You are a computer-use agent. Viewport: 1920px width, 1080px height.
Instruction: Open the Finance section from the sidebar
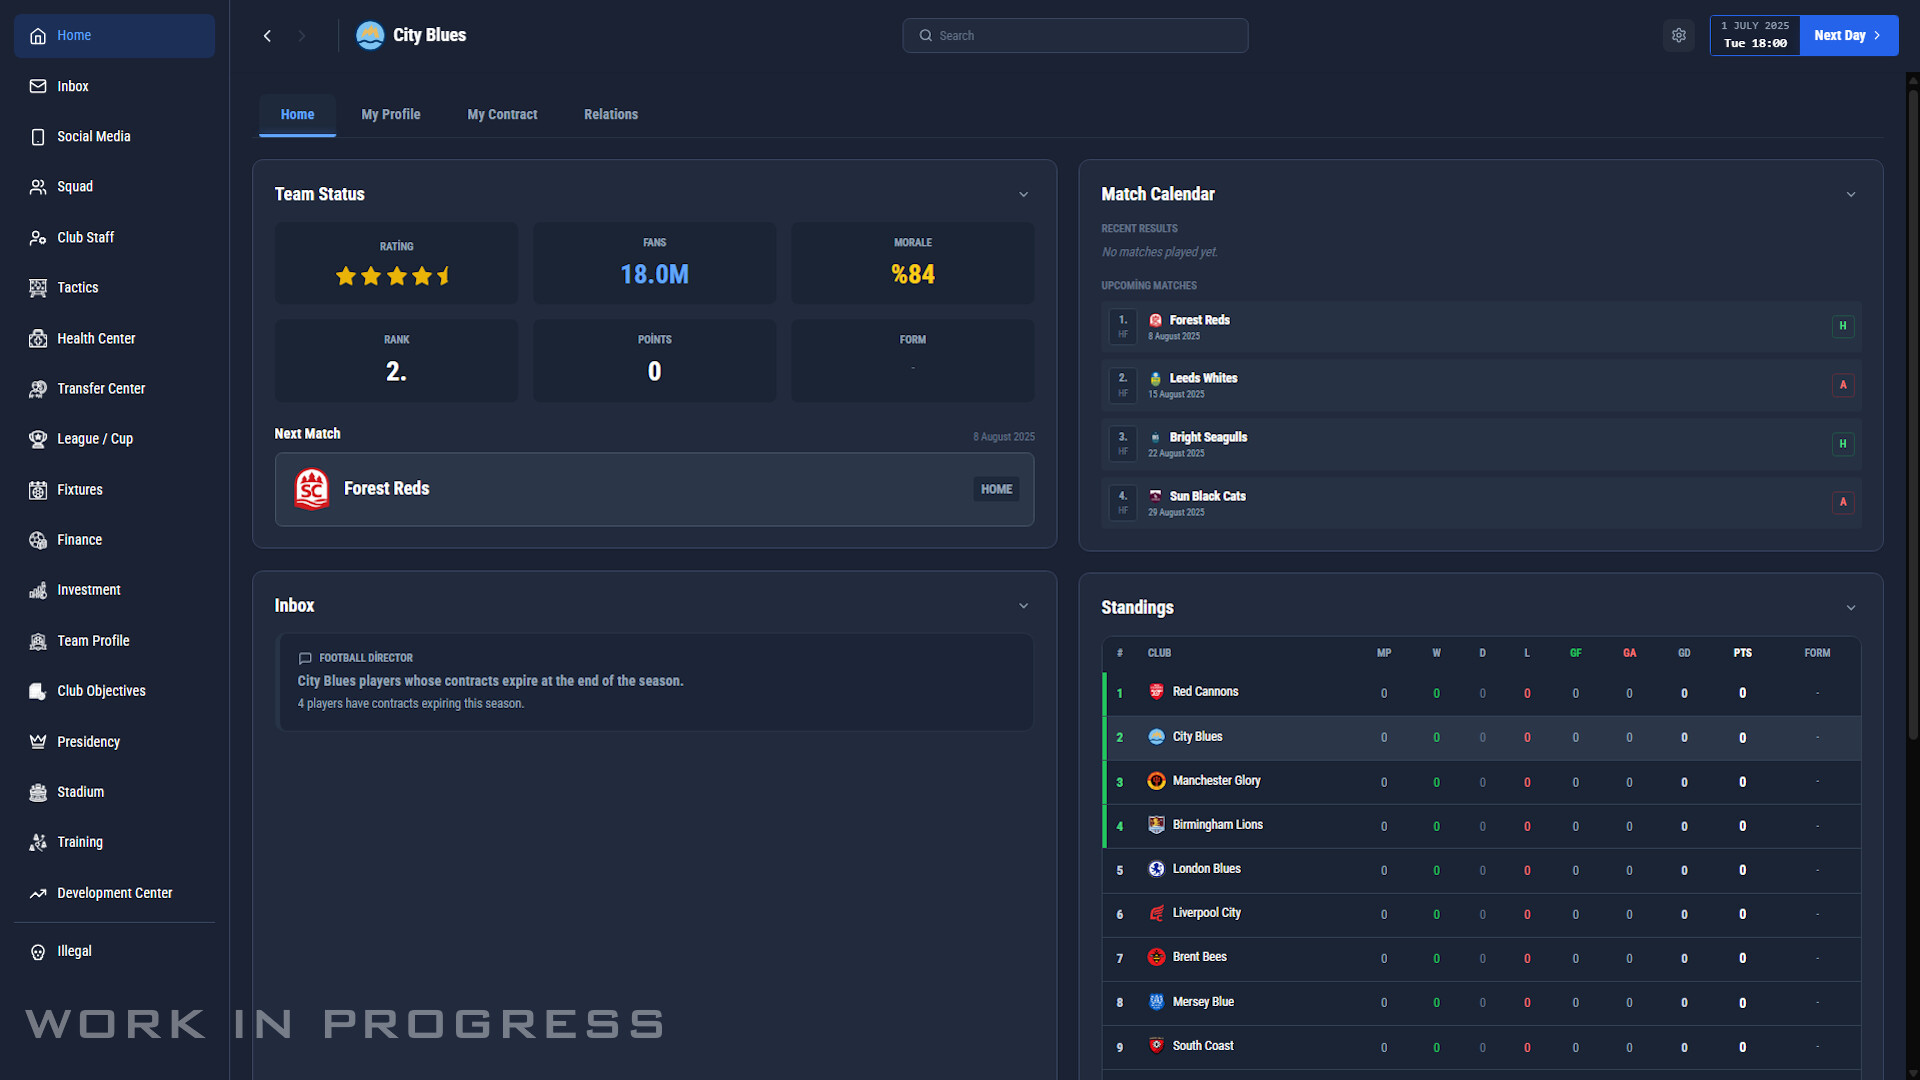tap(78, 540)
